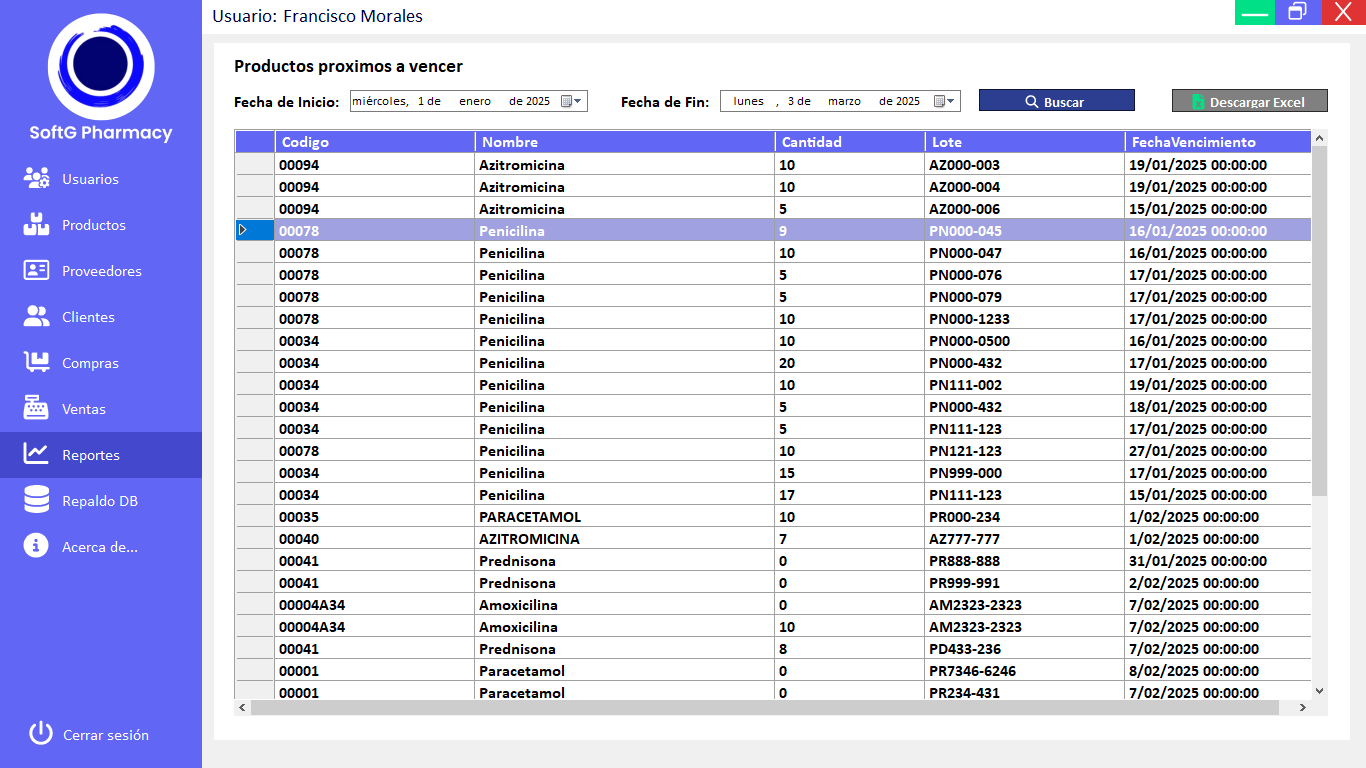Select the Repaldo DB database icon
This screenshot has width=1366, height=768.
[x=37, y=501]
